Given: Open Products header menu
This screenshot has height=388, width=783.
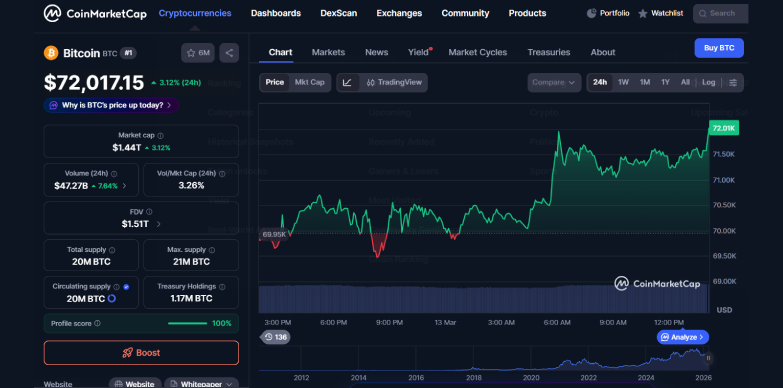Looking at the screenshot, I should click(527, 13).
